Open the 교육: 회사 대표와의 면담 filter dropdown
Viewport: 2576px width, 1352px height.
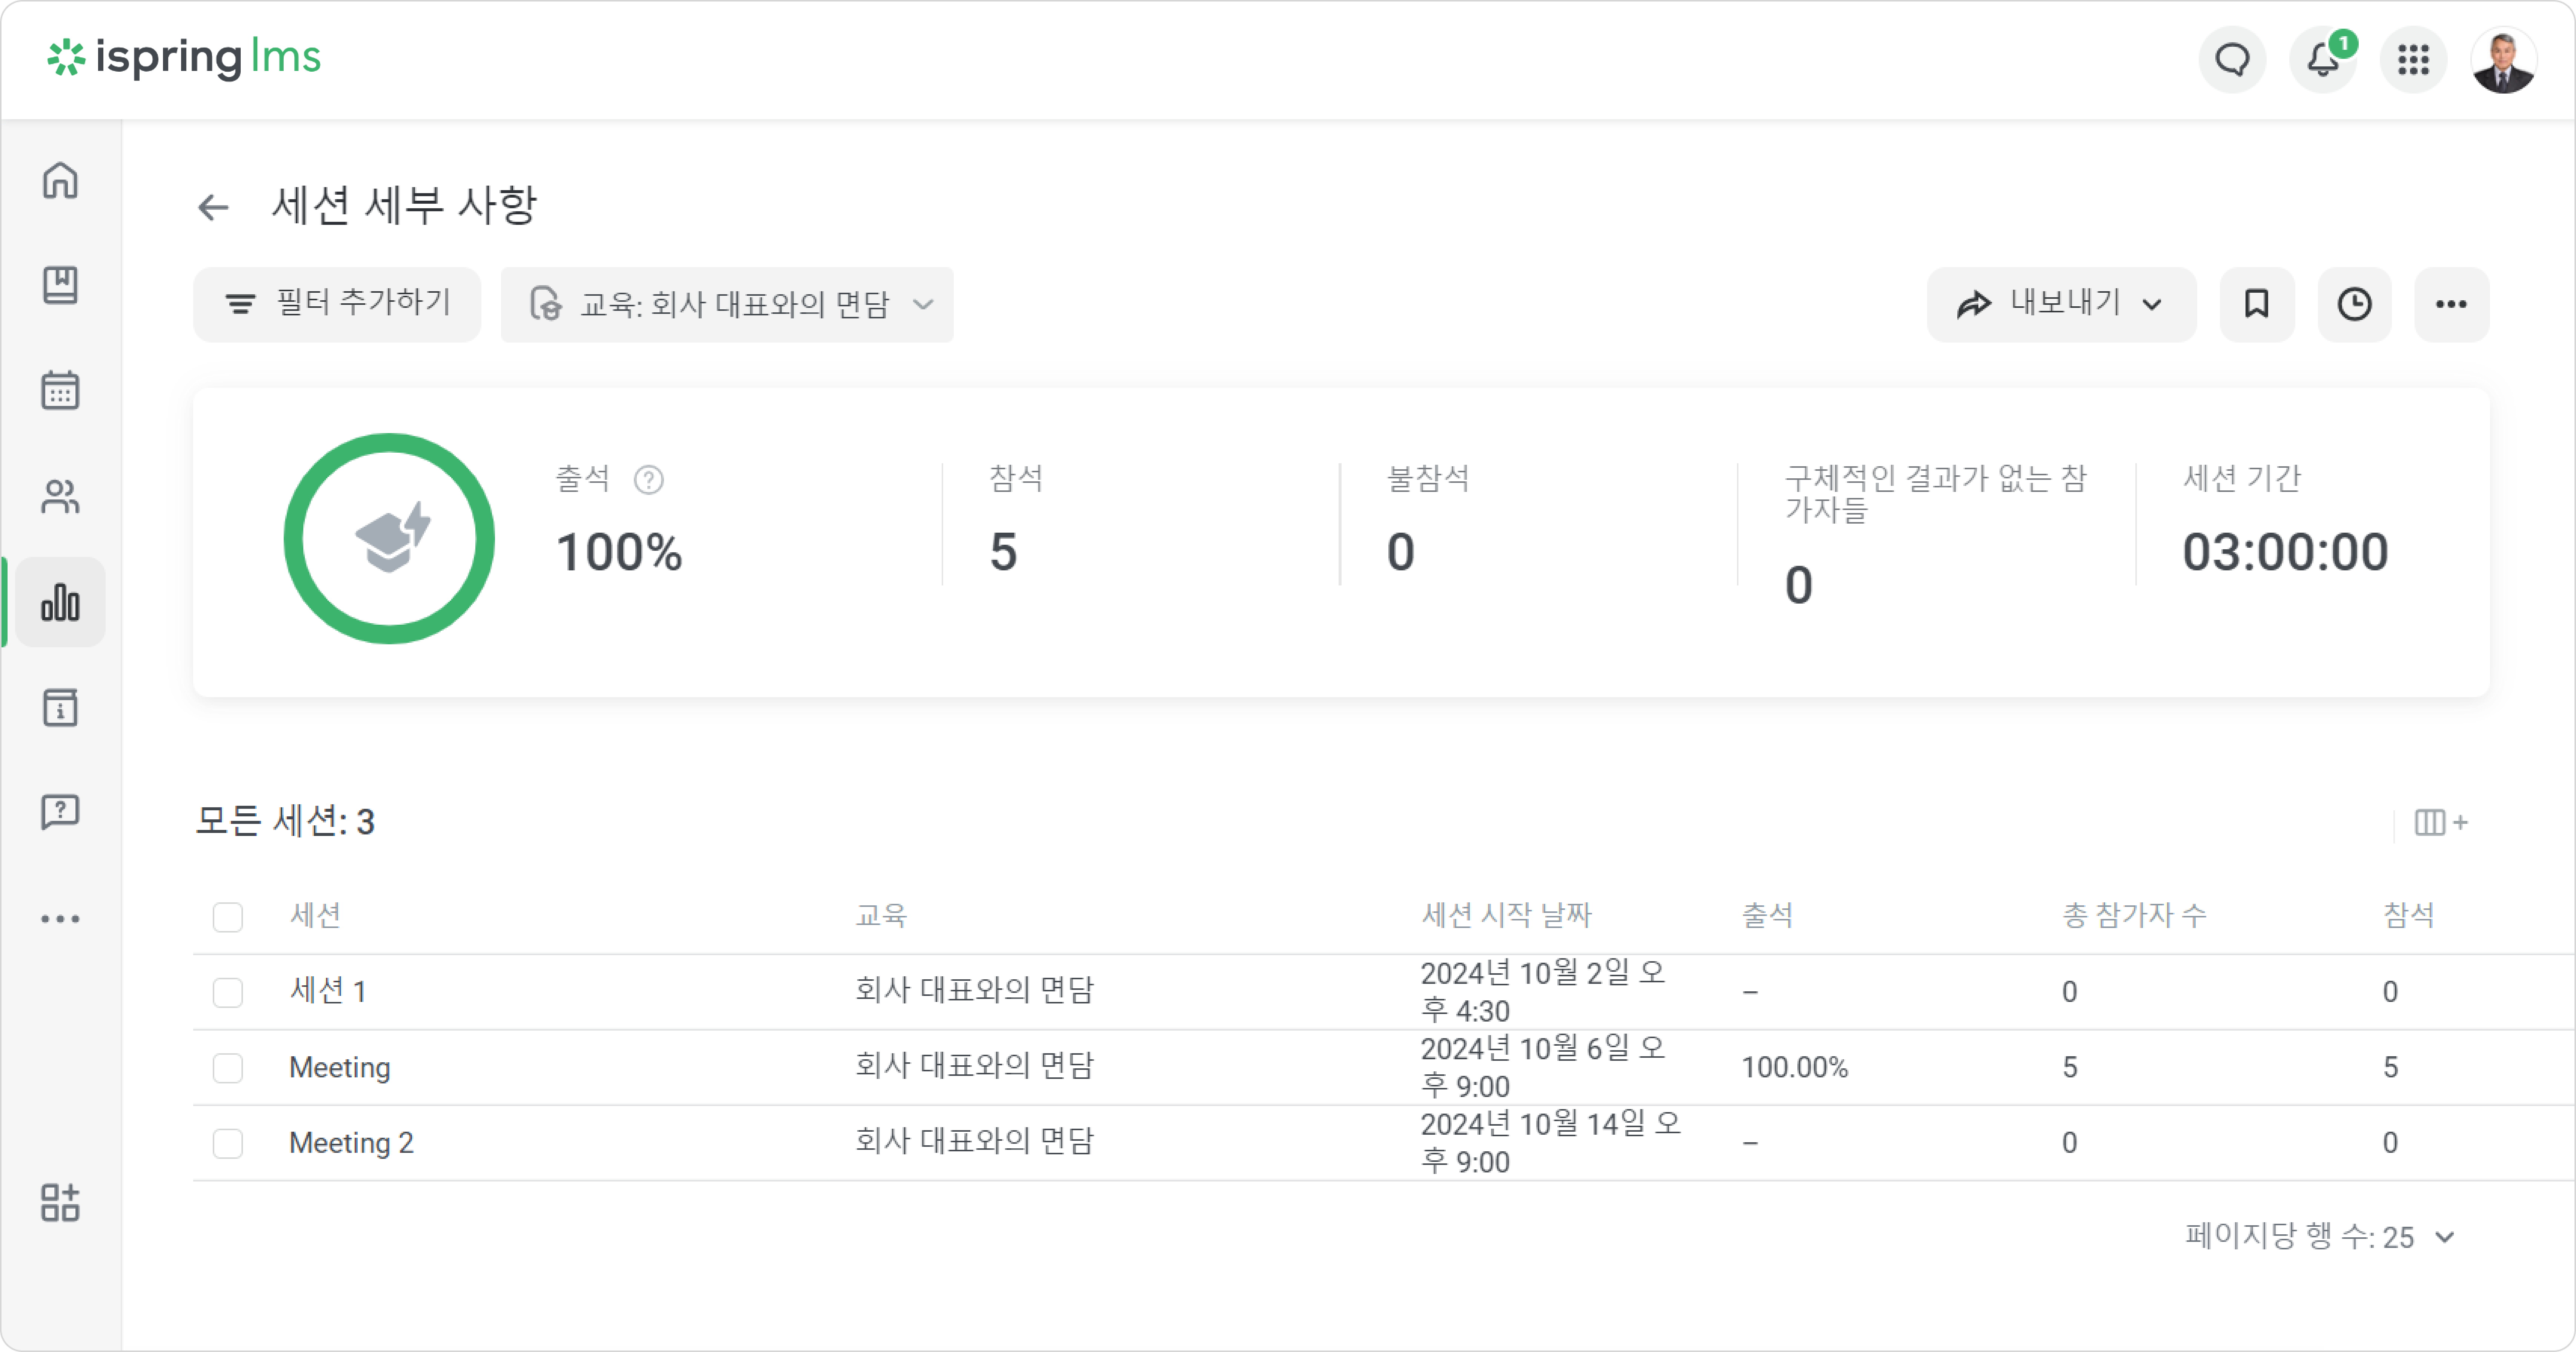(727, 304)
